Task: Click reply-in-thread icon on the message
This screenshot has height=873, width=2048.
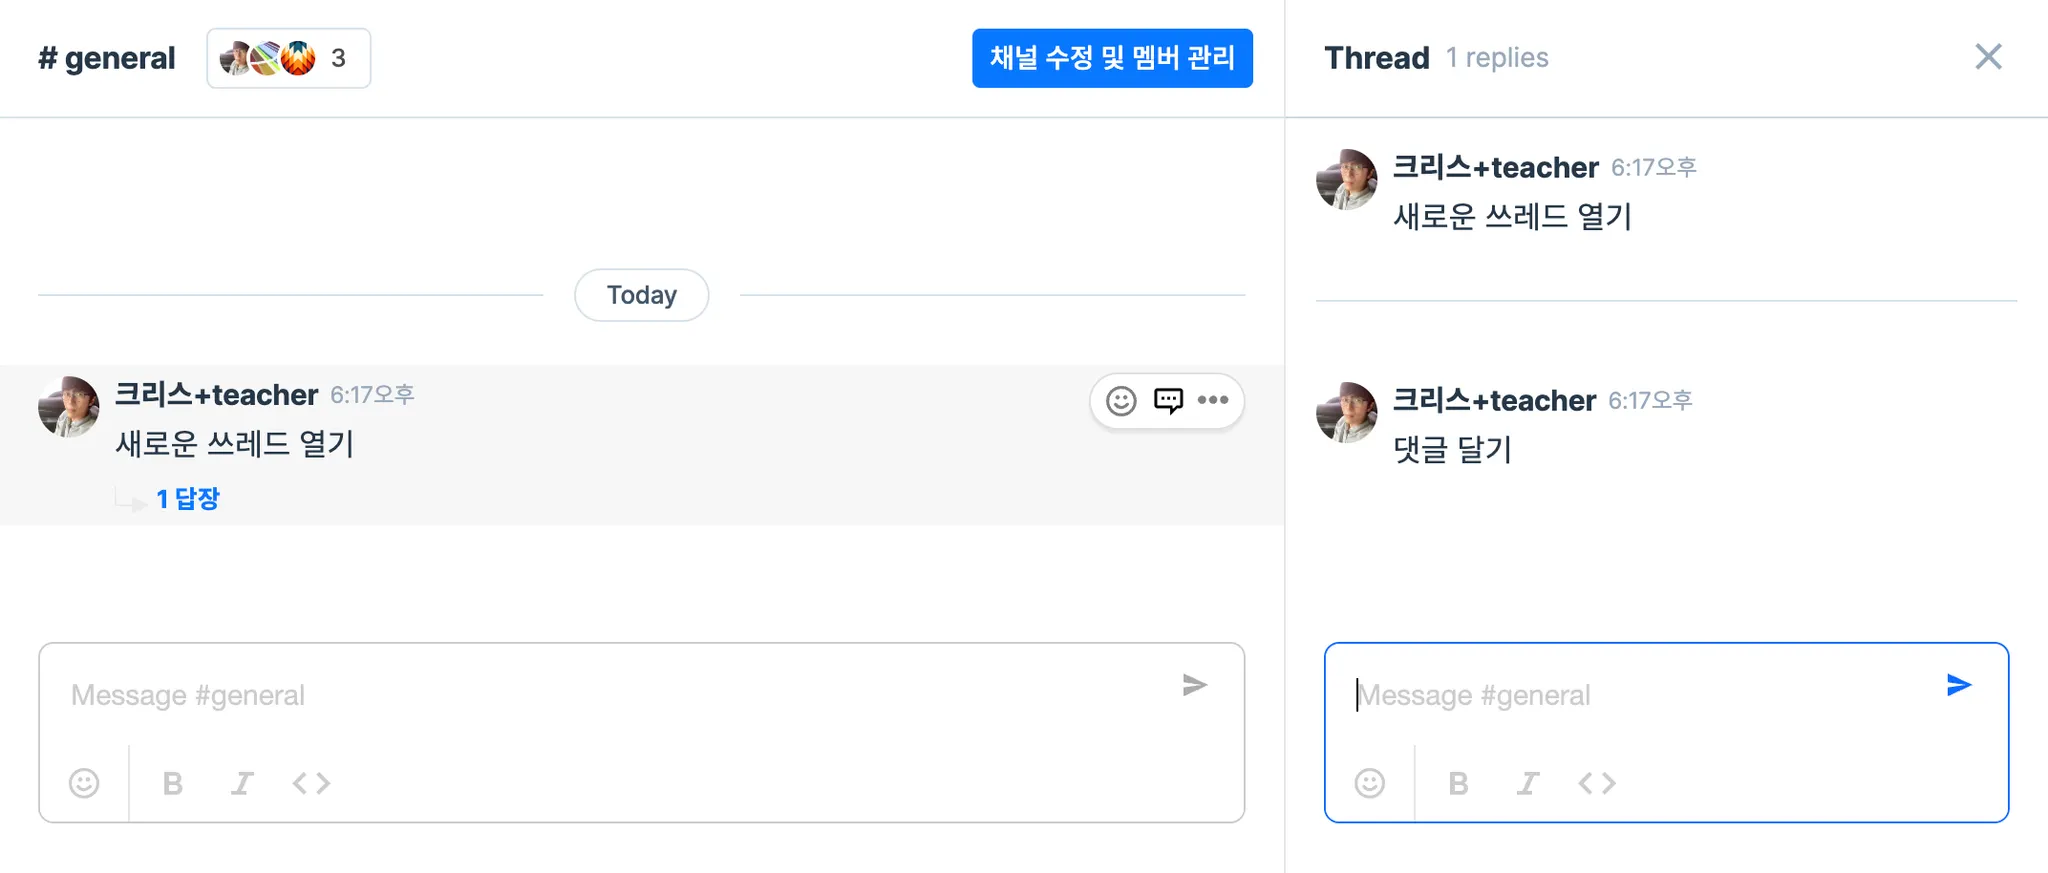Action: pos(1168,401)
